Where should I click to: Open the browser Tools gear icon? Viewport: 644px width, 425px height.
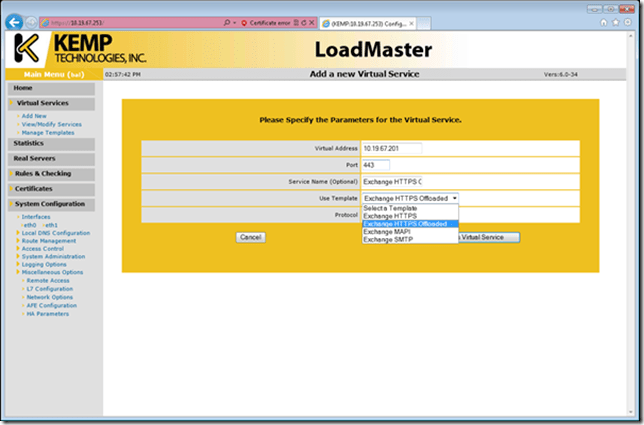[x=627, y=21]
